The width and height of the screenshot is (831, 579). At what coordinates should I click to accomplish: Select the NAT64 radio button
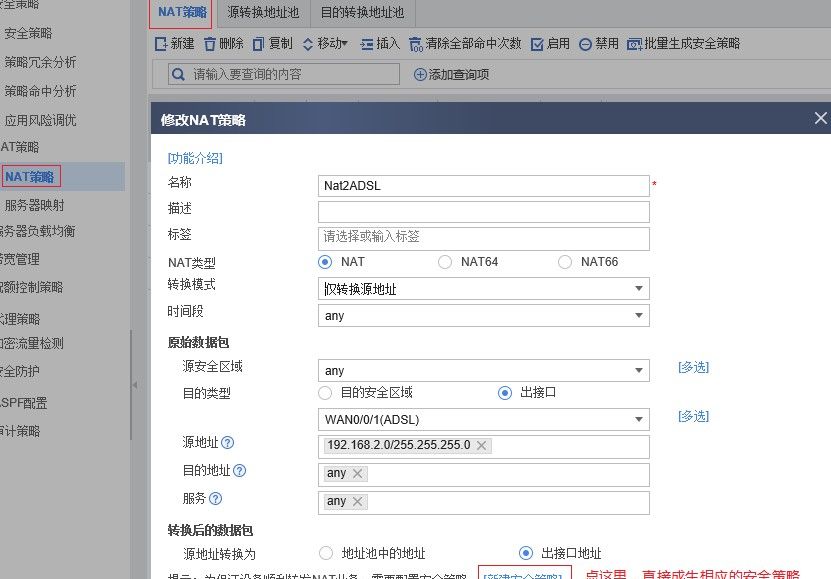tap(444, 262)
